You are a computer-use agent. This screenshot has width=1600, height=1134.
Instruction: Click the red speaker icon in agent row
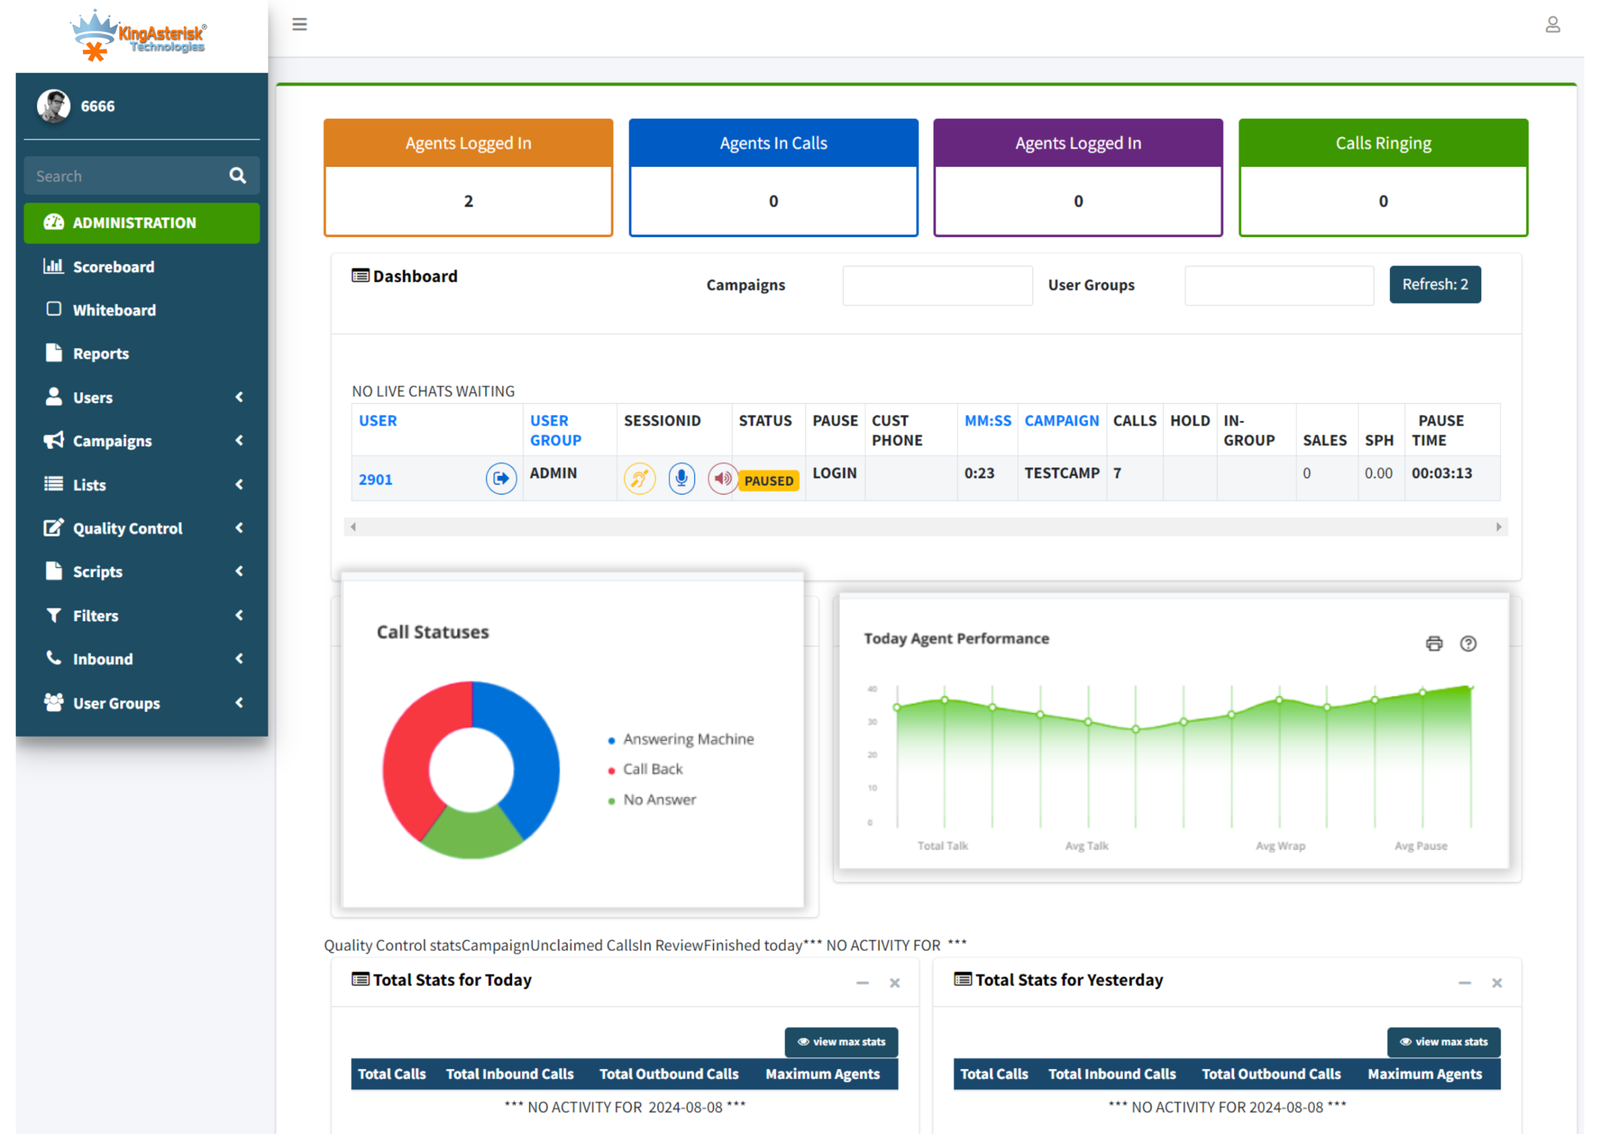(722, 479)
